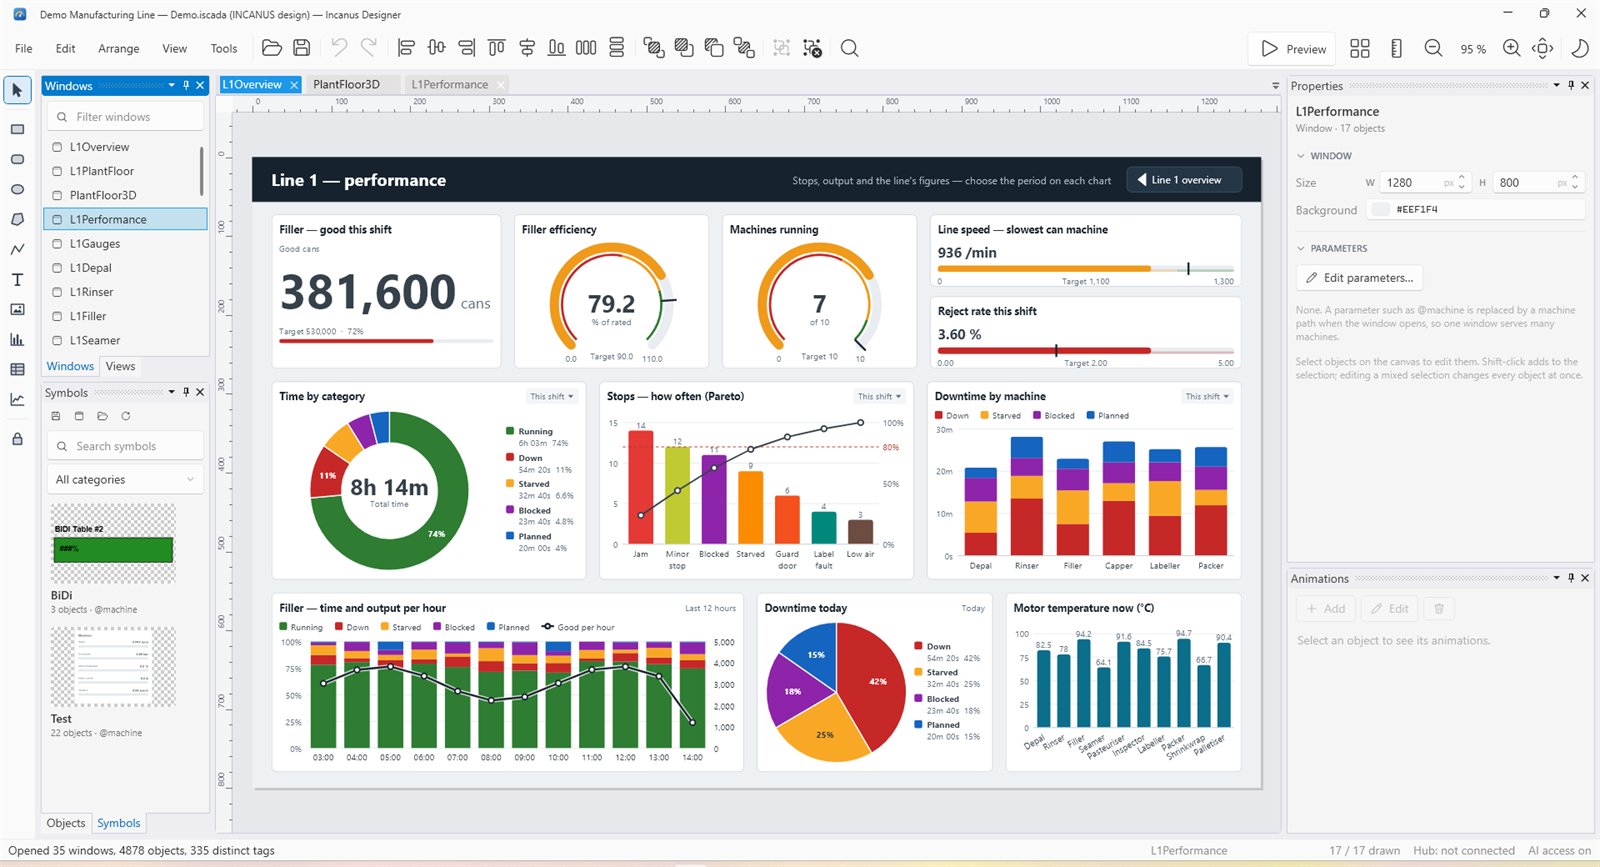Pick the Polyline tool
Image resolution: width=1600 pixels, height=867 pixels.
(17, 249)
